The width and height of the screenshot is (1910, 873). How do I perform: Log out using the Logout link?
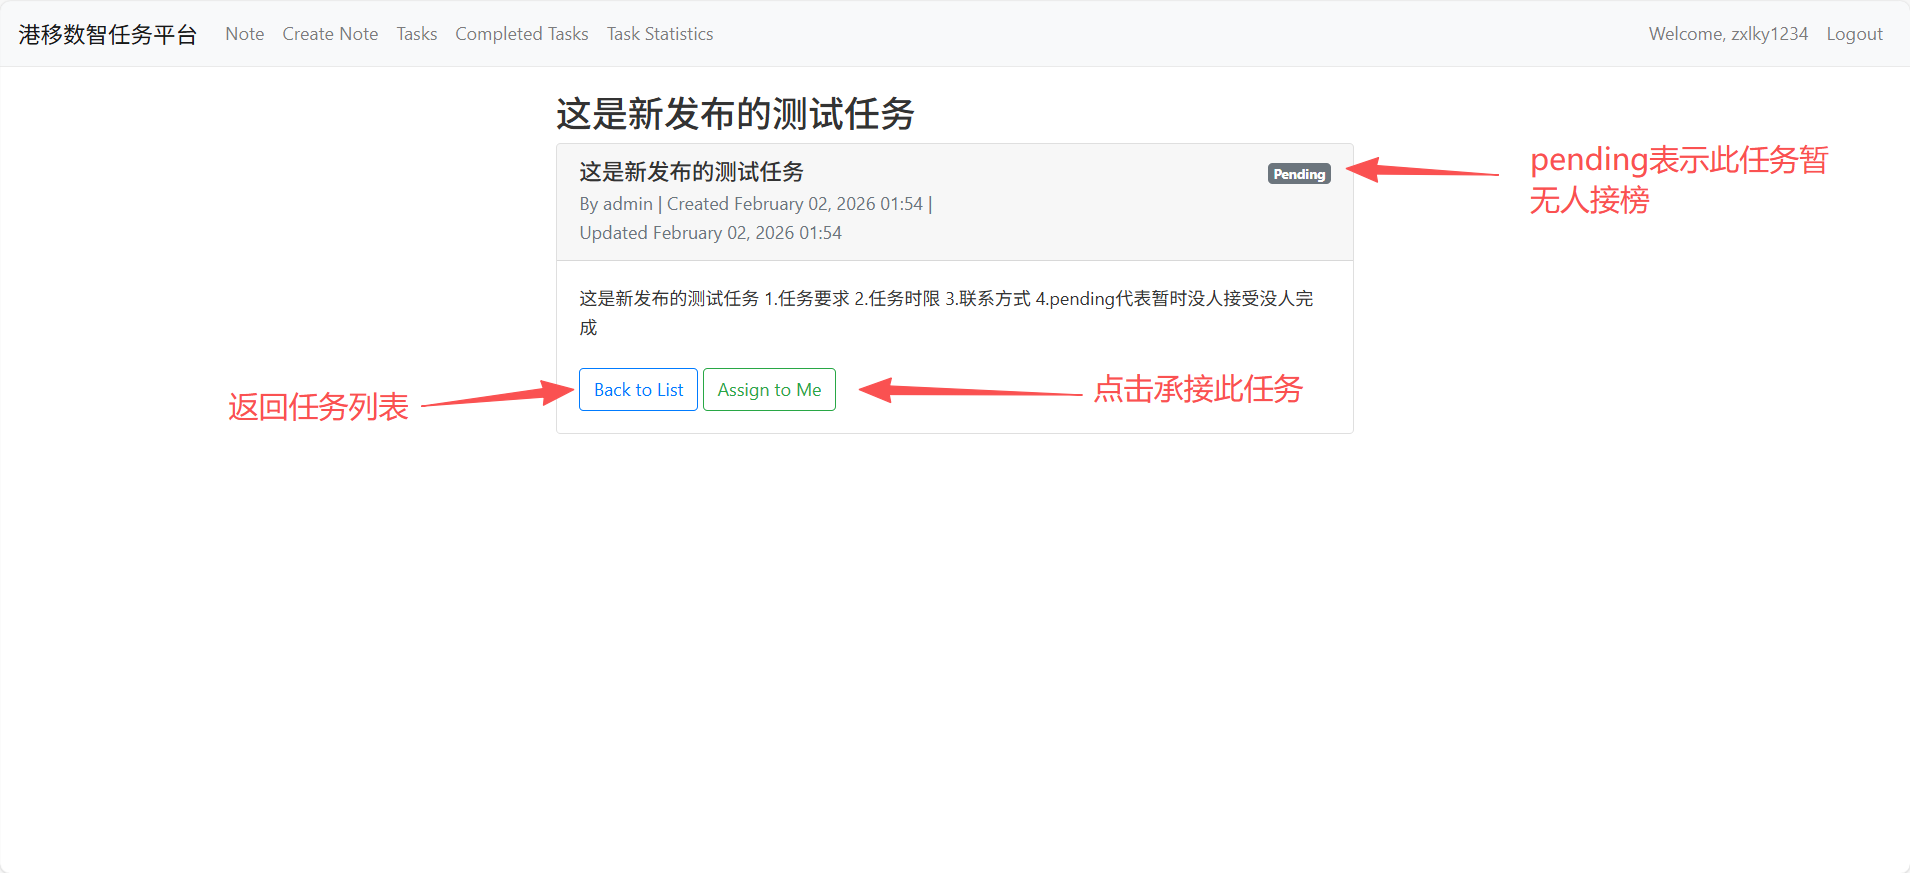point(1854,34)
